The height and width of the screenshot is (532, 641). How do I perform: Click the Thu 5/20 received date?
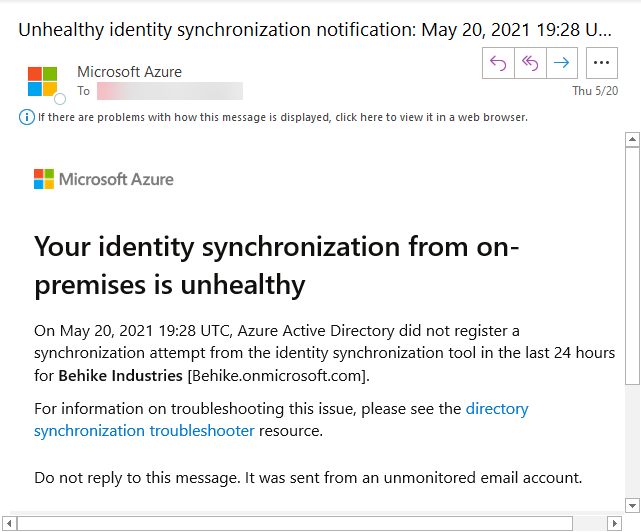[594, 91]
